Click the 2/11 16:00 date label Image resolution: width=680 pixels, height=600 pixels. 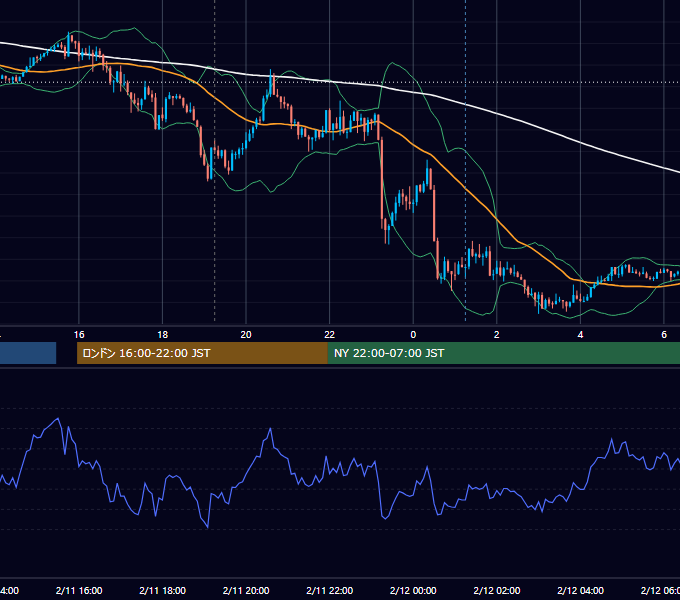tap(79, 590)
